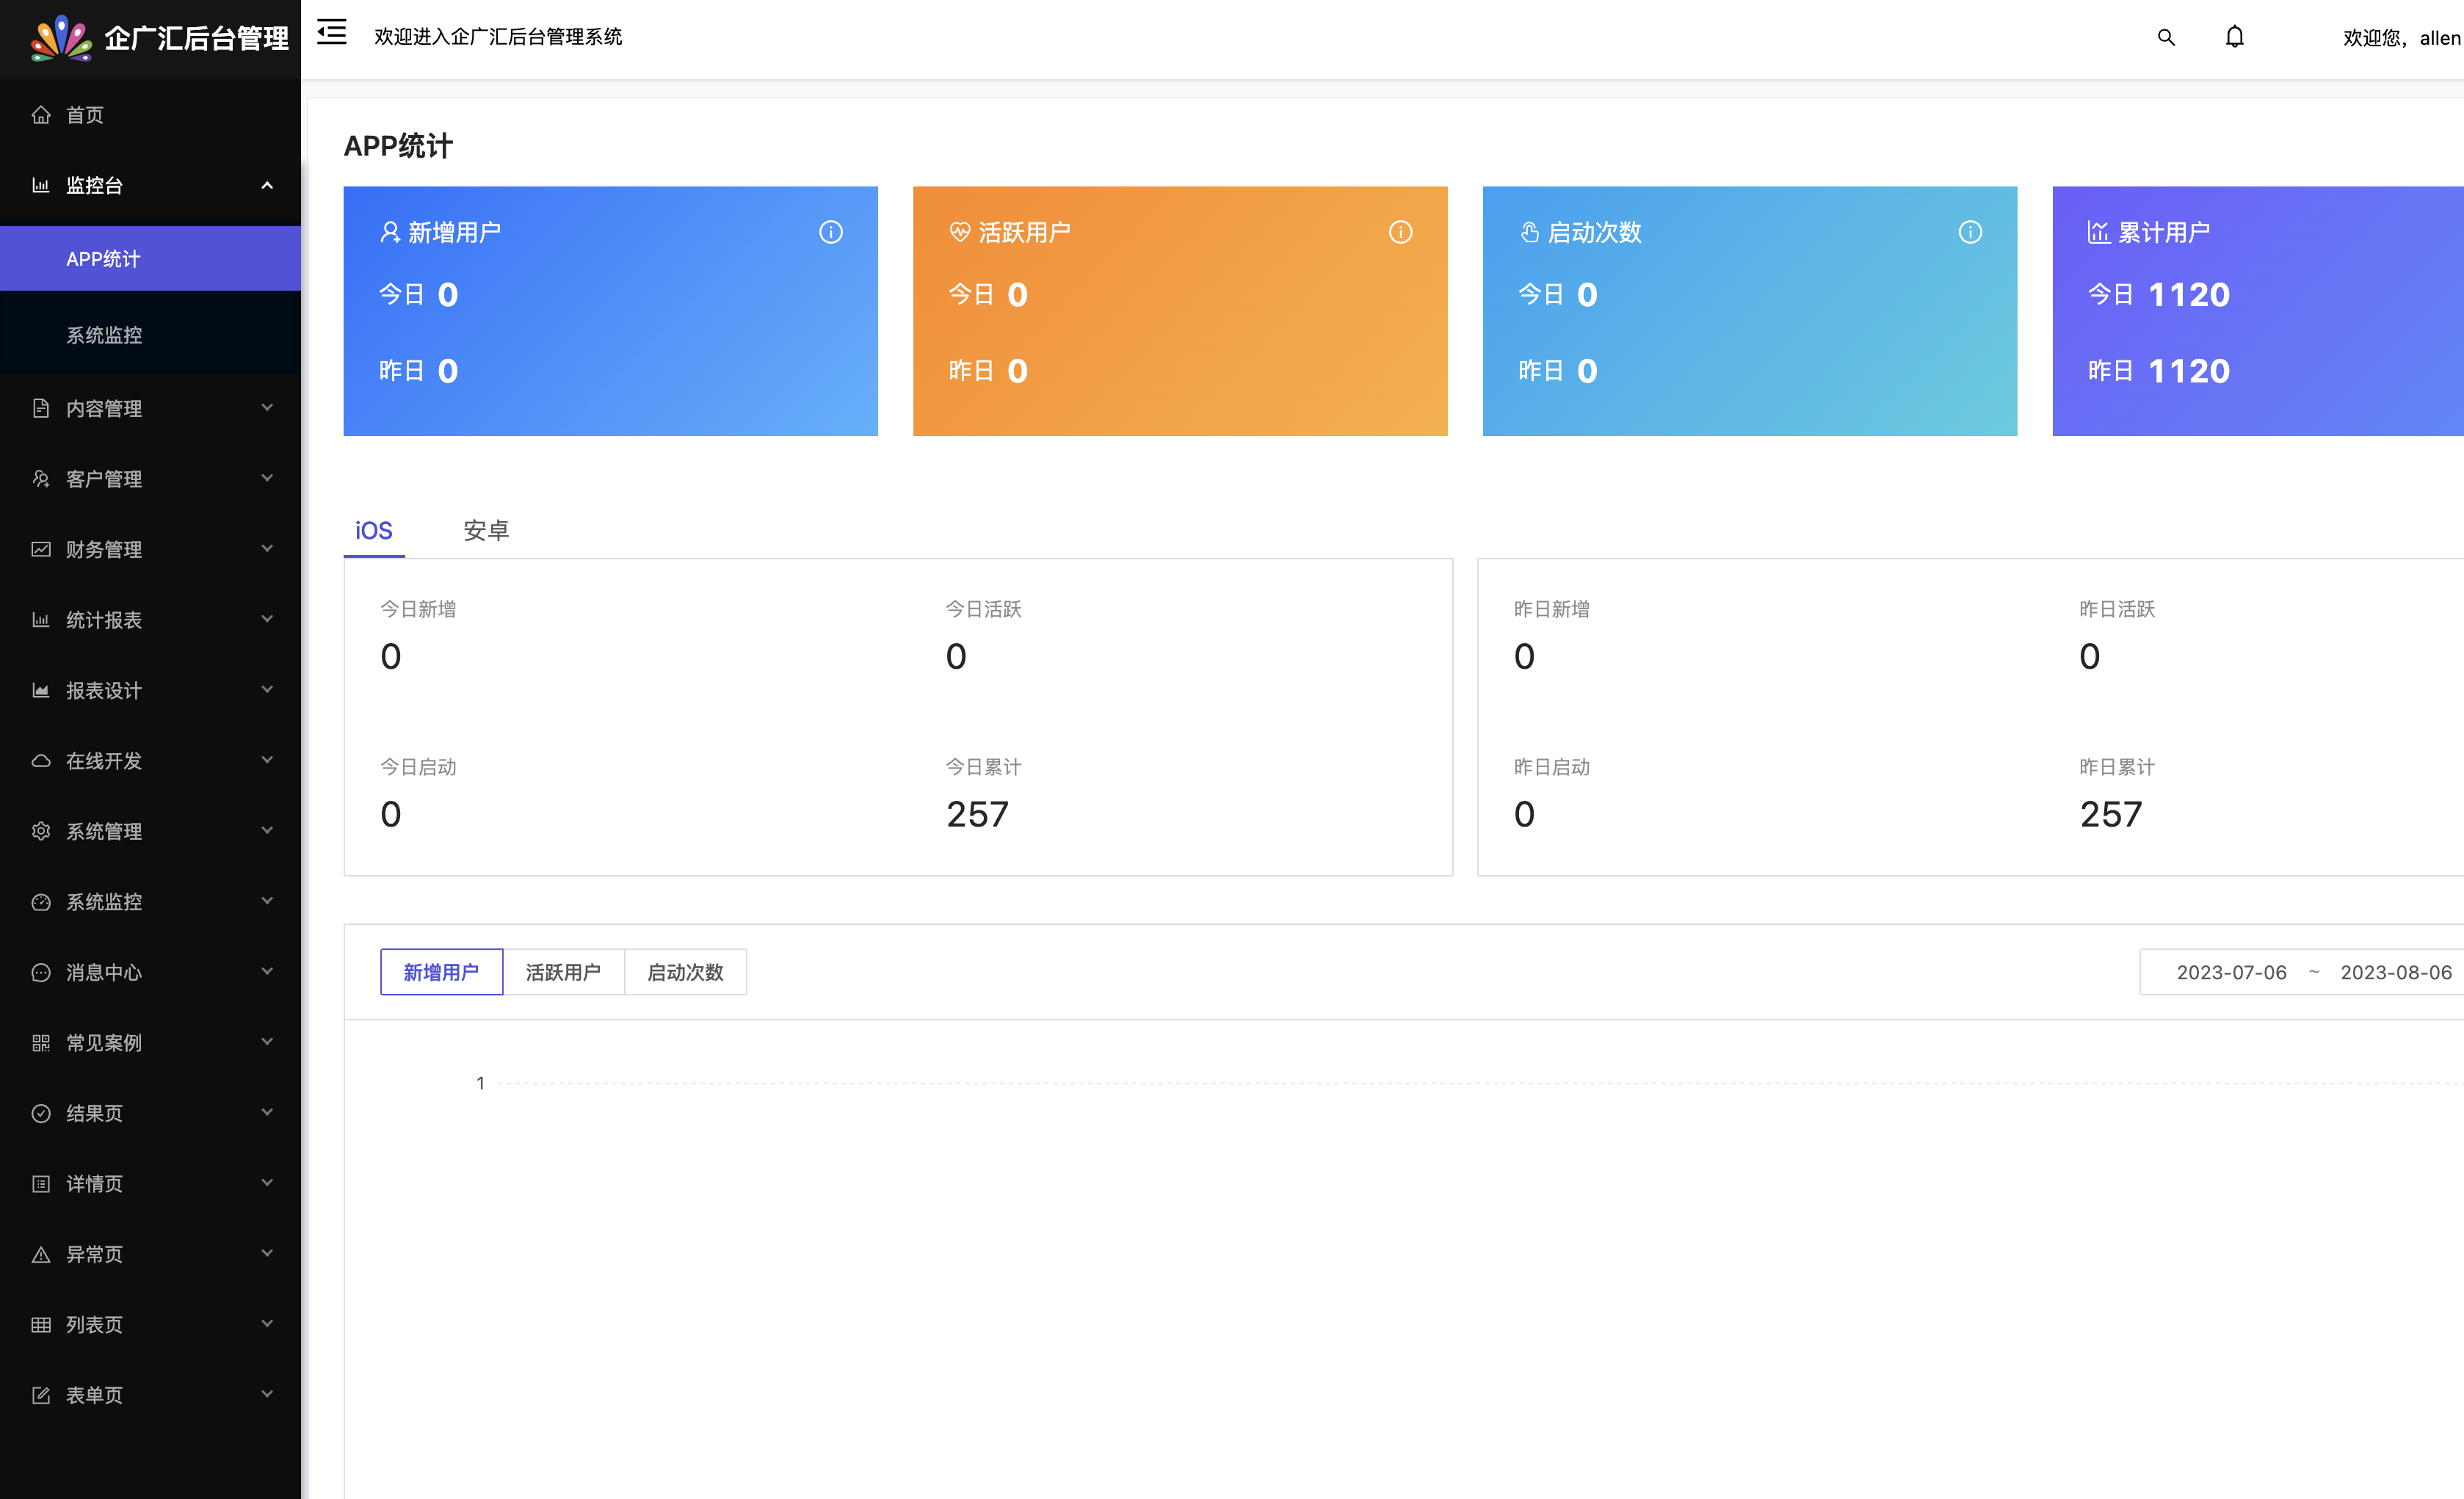Image resolution: width=2464 pixels, height=1499 pixels.
Task: Click the 企广汇 peacock logo
Action: point(61,38)
